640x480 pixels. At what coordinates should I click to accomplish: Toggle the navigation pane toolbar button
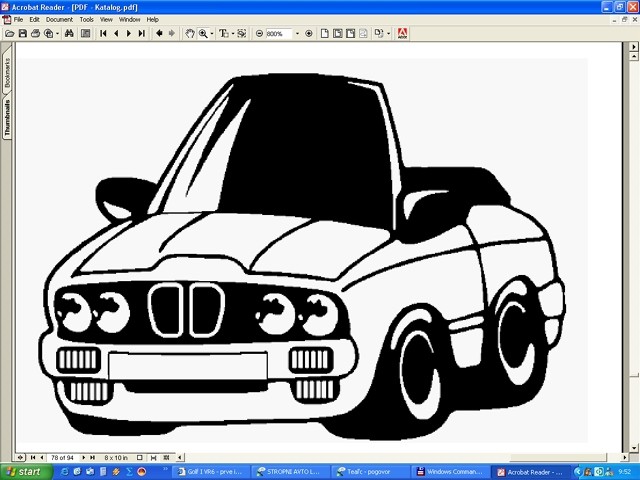click(x=85, y=33)
